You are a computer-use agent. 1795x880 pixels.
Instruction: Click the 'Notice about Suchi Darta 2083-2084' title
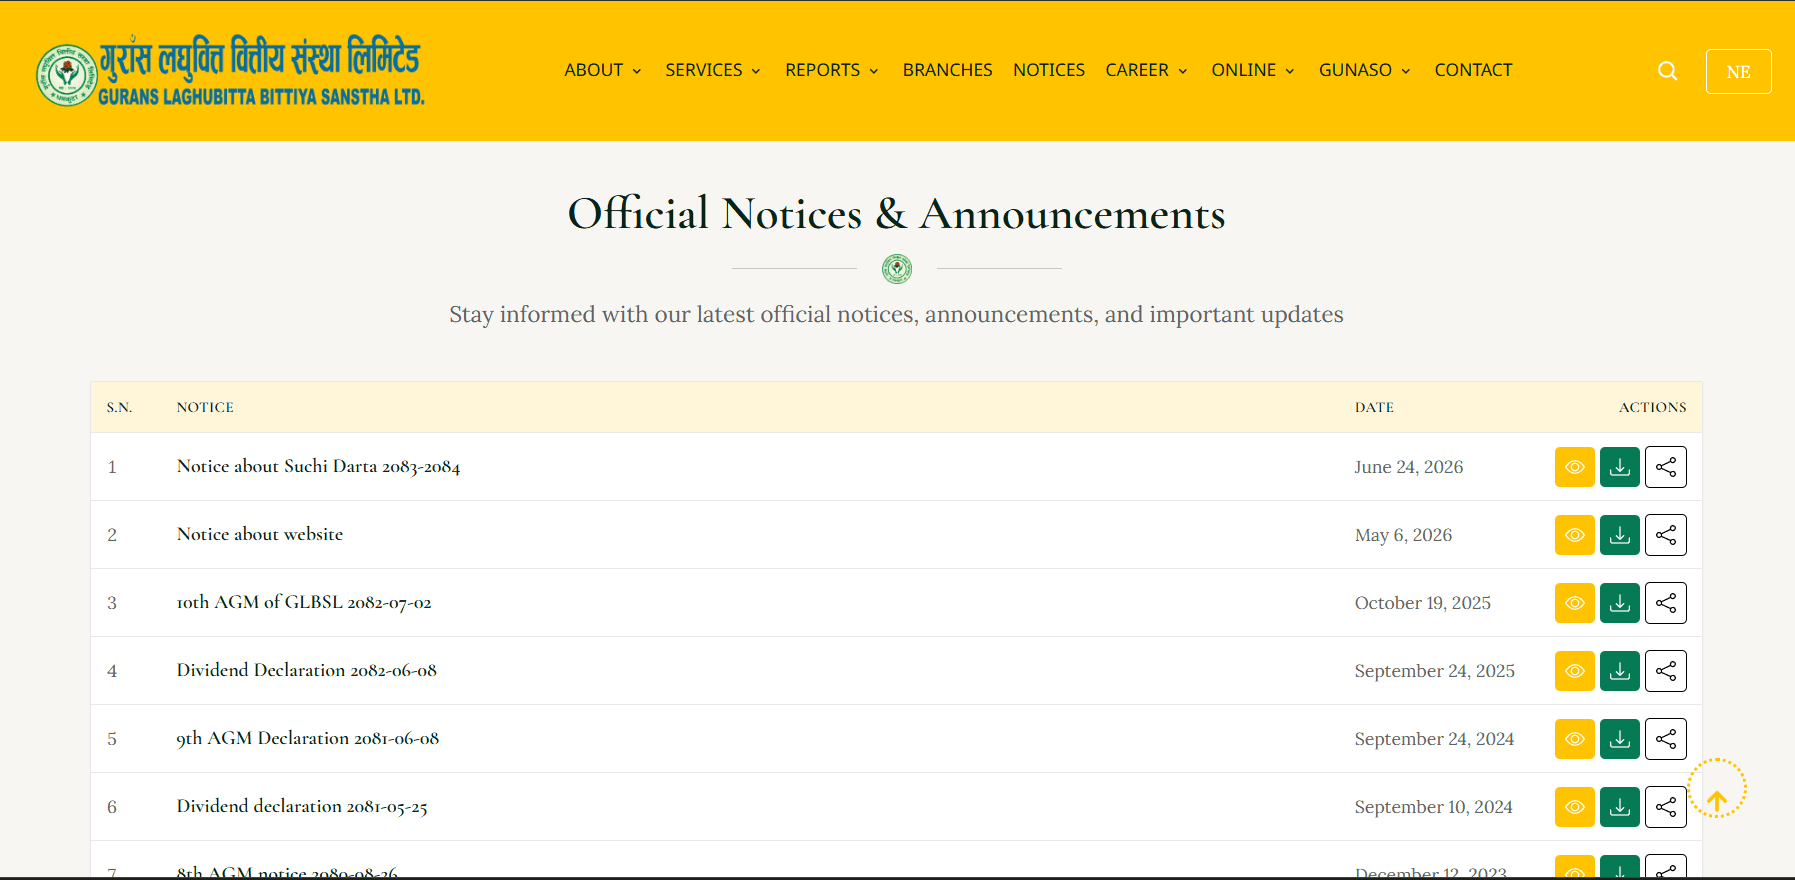click(x=318, y=466)
